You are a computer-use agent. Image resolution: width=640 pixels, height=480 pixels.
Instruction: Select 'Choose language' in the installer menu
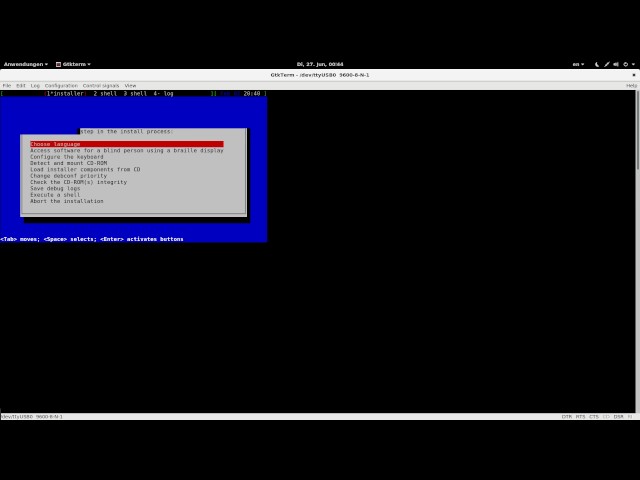click(127, 144)
